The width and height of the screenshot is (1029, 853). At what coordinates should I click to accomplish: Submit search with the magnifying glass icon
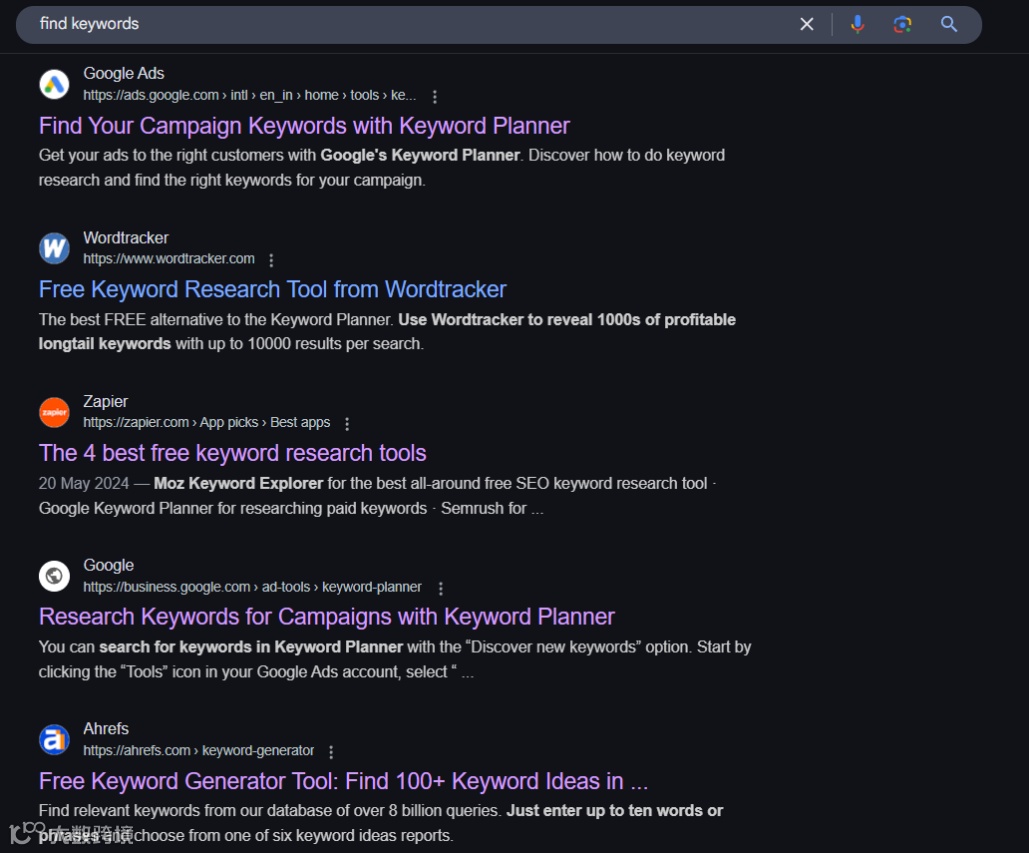pos(948,24)
